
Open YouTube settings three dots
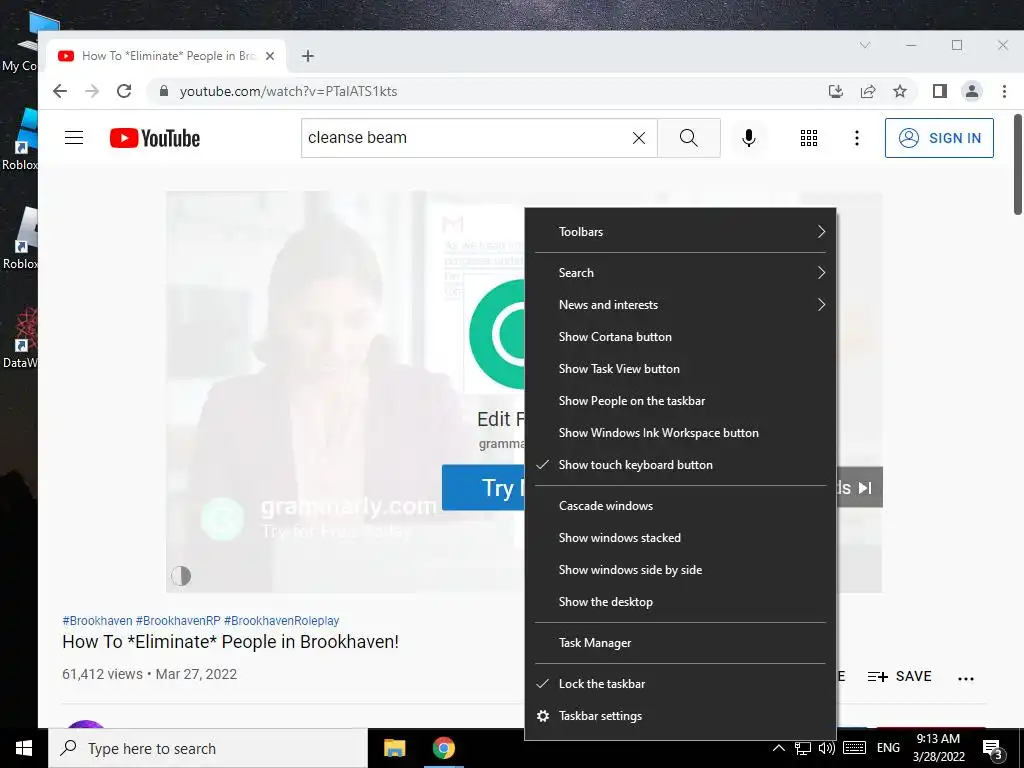pos(857,138)
